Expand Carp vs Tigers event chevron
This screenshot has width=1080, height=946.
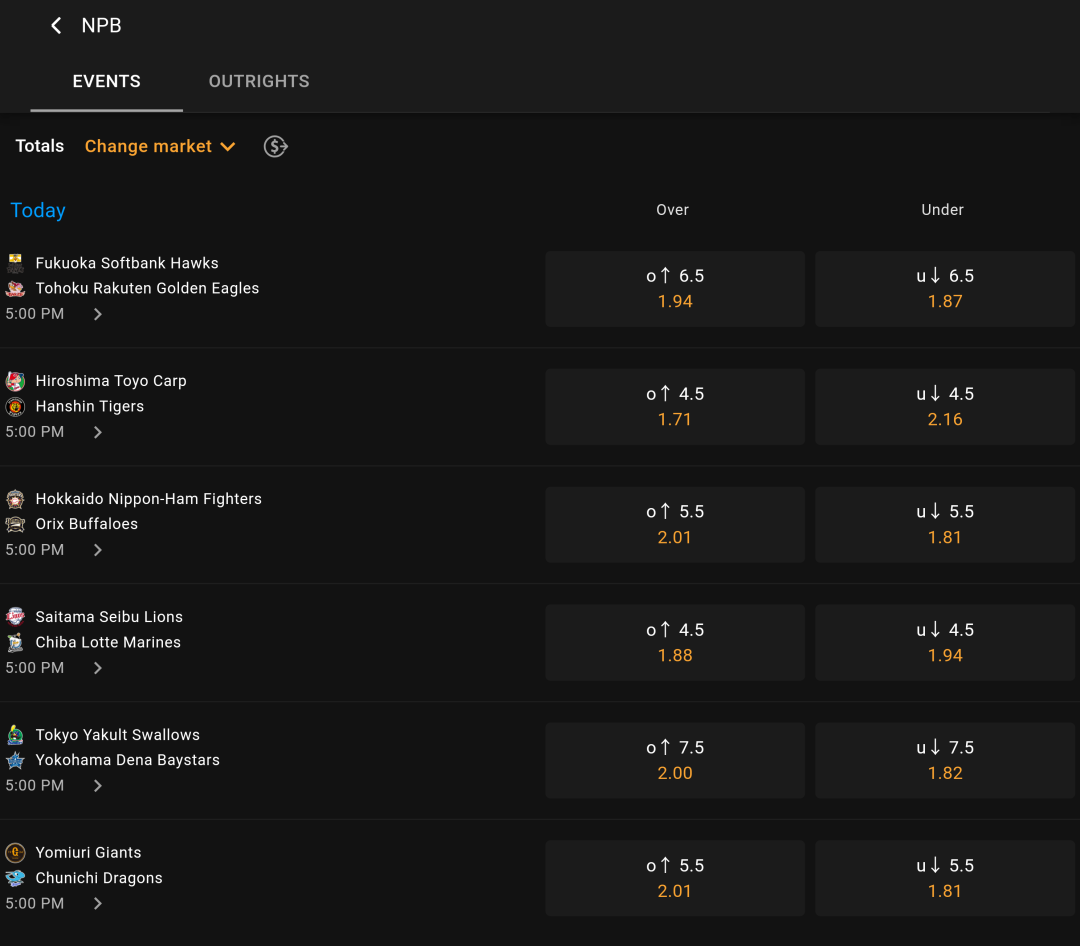98,432
